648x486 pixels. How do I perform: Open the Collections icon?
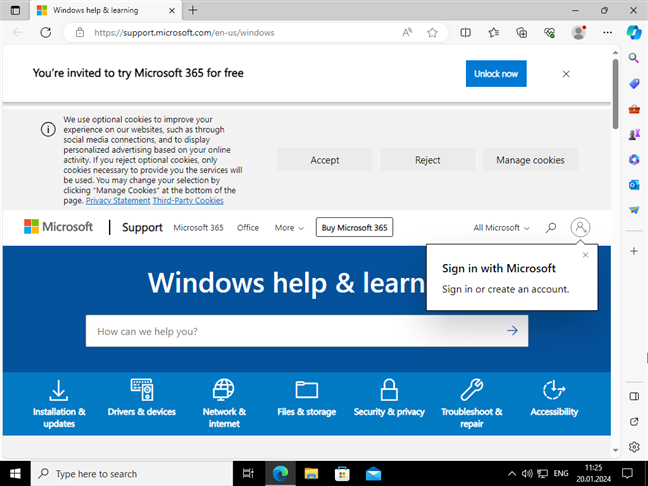tap(522, 33)
